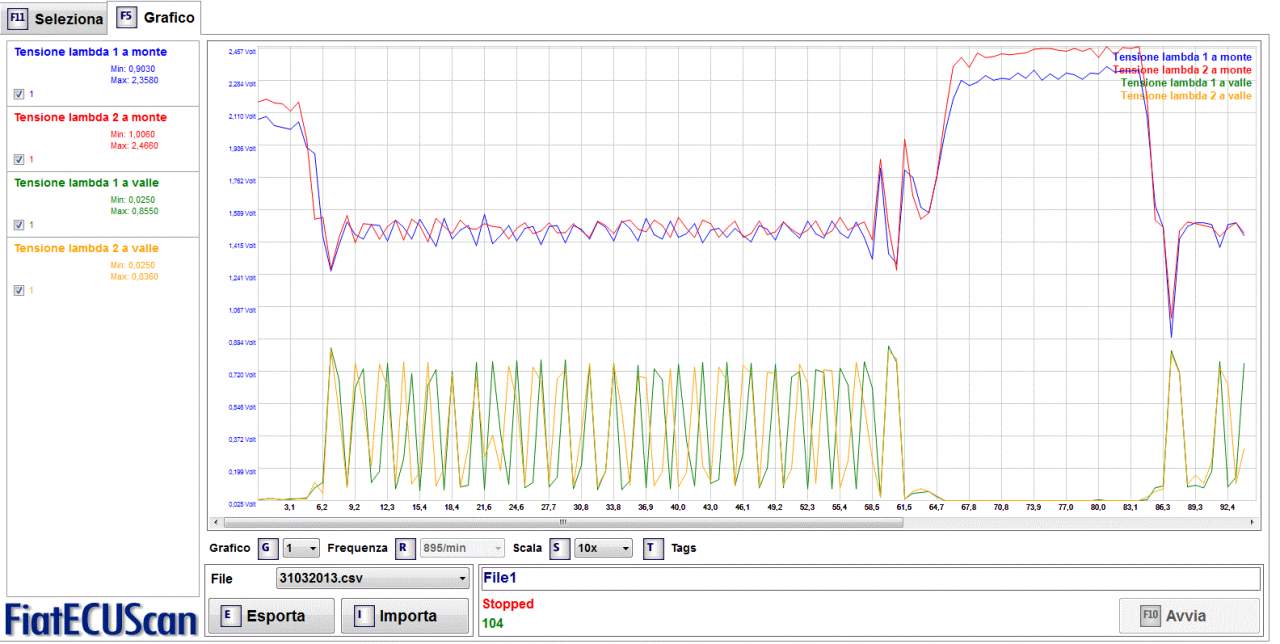Click the S shortcut icon next to Scala
Screen dimensions: 1280x644
coord(560,548)
